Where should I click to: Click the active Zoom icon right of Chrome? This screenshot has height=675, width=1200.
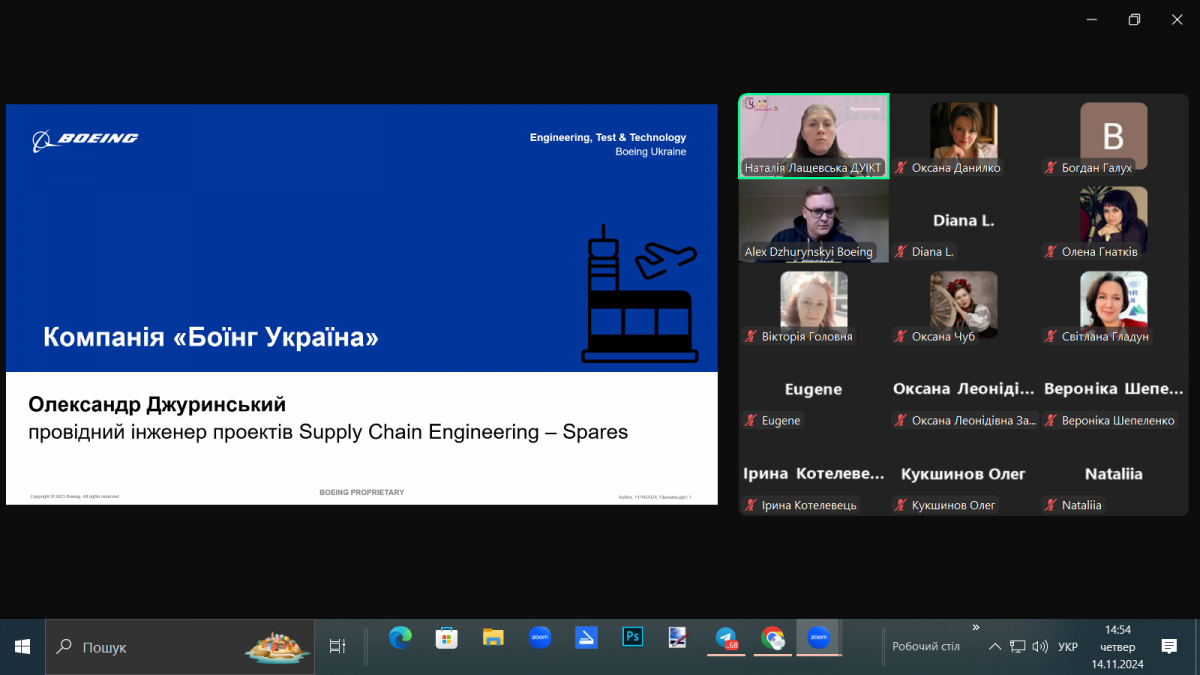point(818,638)
